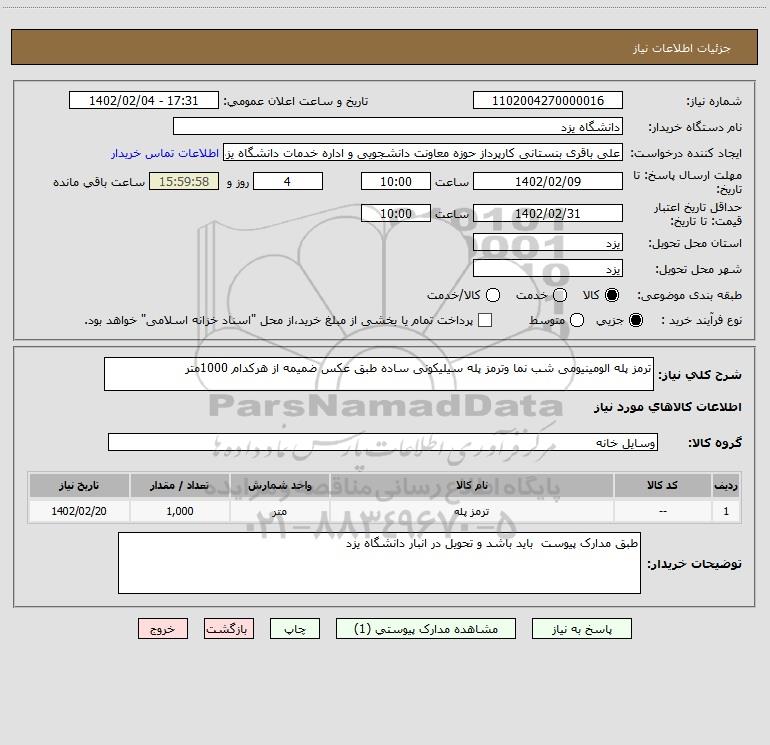Select the کالا radio button

point(611,295)
